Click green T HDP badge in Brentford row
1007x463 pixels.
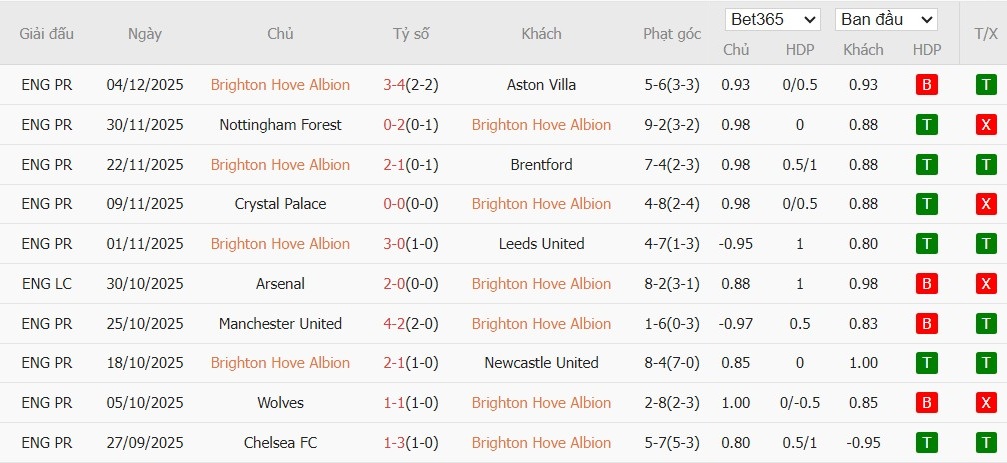[926, 164]
